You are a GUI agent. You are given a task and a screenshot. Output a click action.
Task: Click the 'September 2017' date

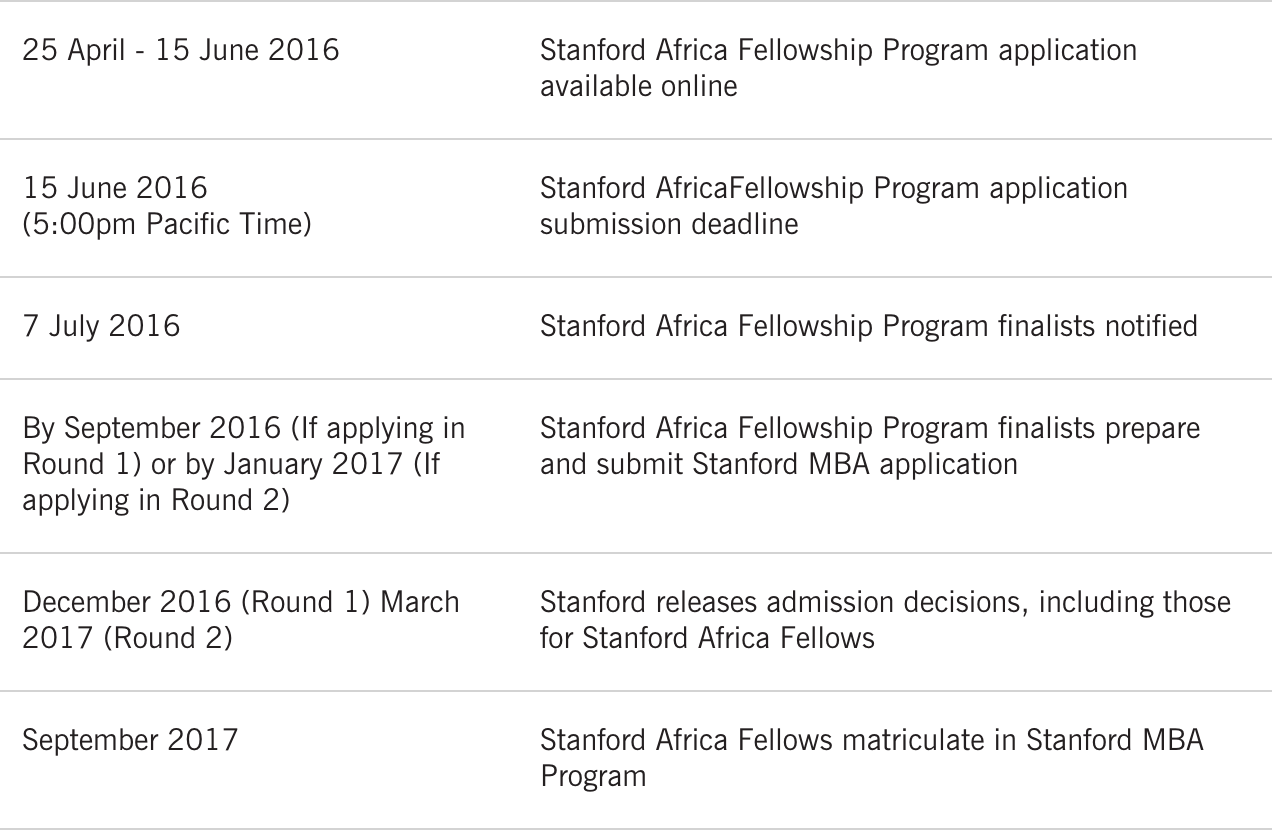(130, 740)
